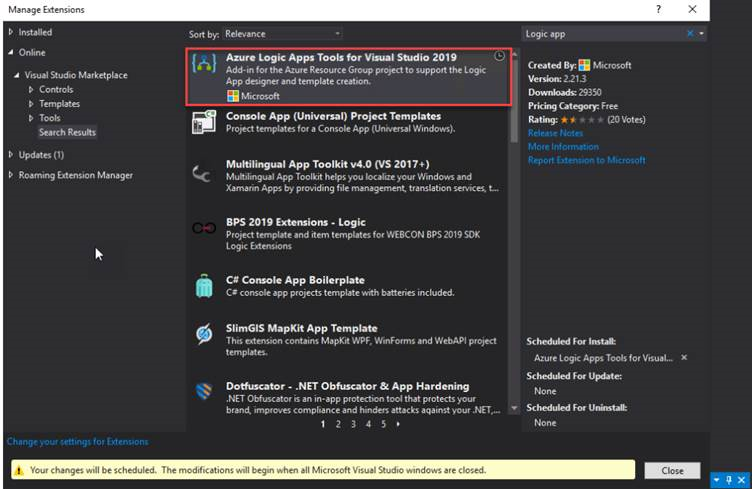Expand the Updates (1) category
This screenshot has width=752, height=490.
tap(11, 154)
